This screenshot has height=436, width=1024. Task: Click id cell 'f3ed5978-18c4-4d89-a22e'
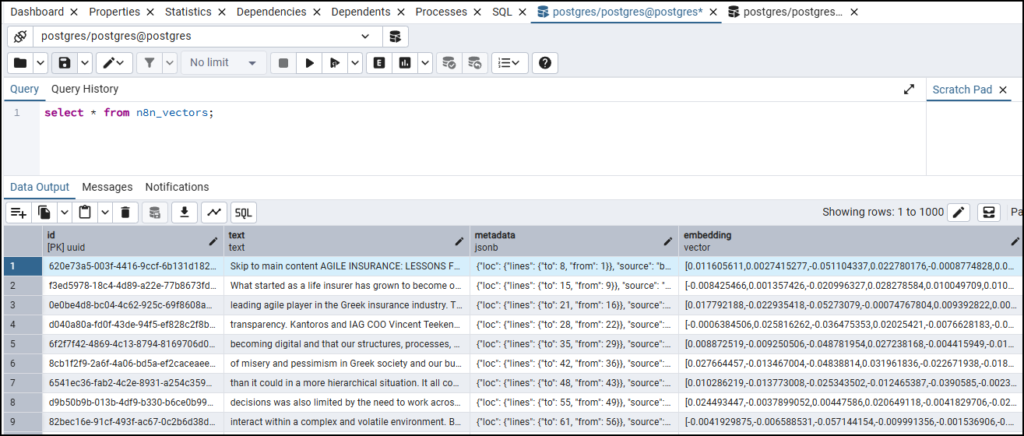pos(133,285)
